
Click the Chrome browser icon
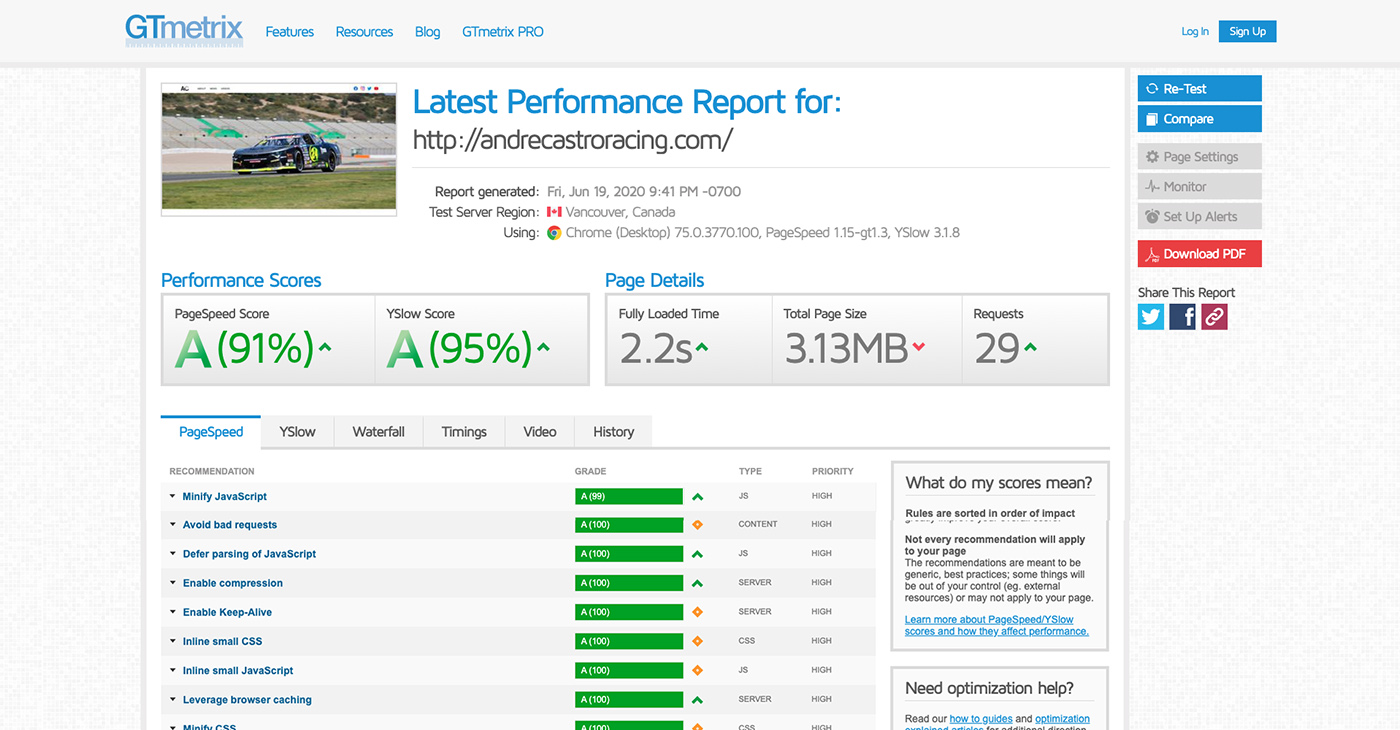point(554,232)
